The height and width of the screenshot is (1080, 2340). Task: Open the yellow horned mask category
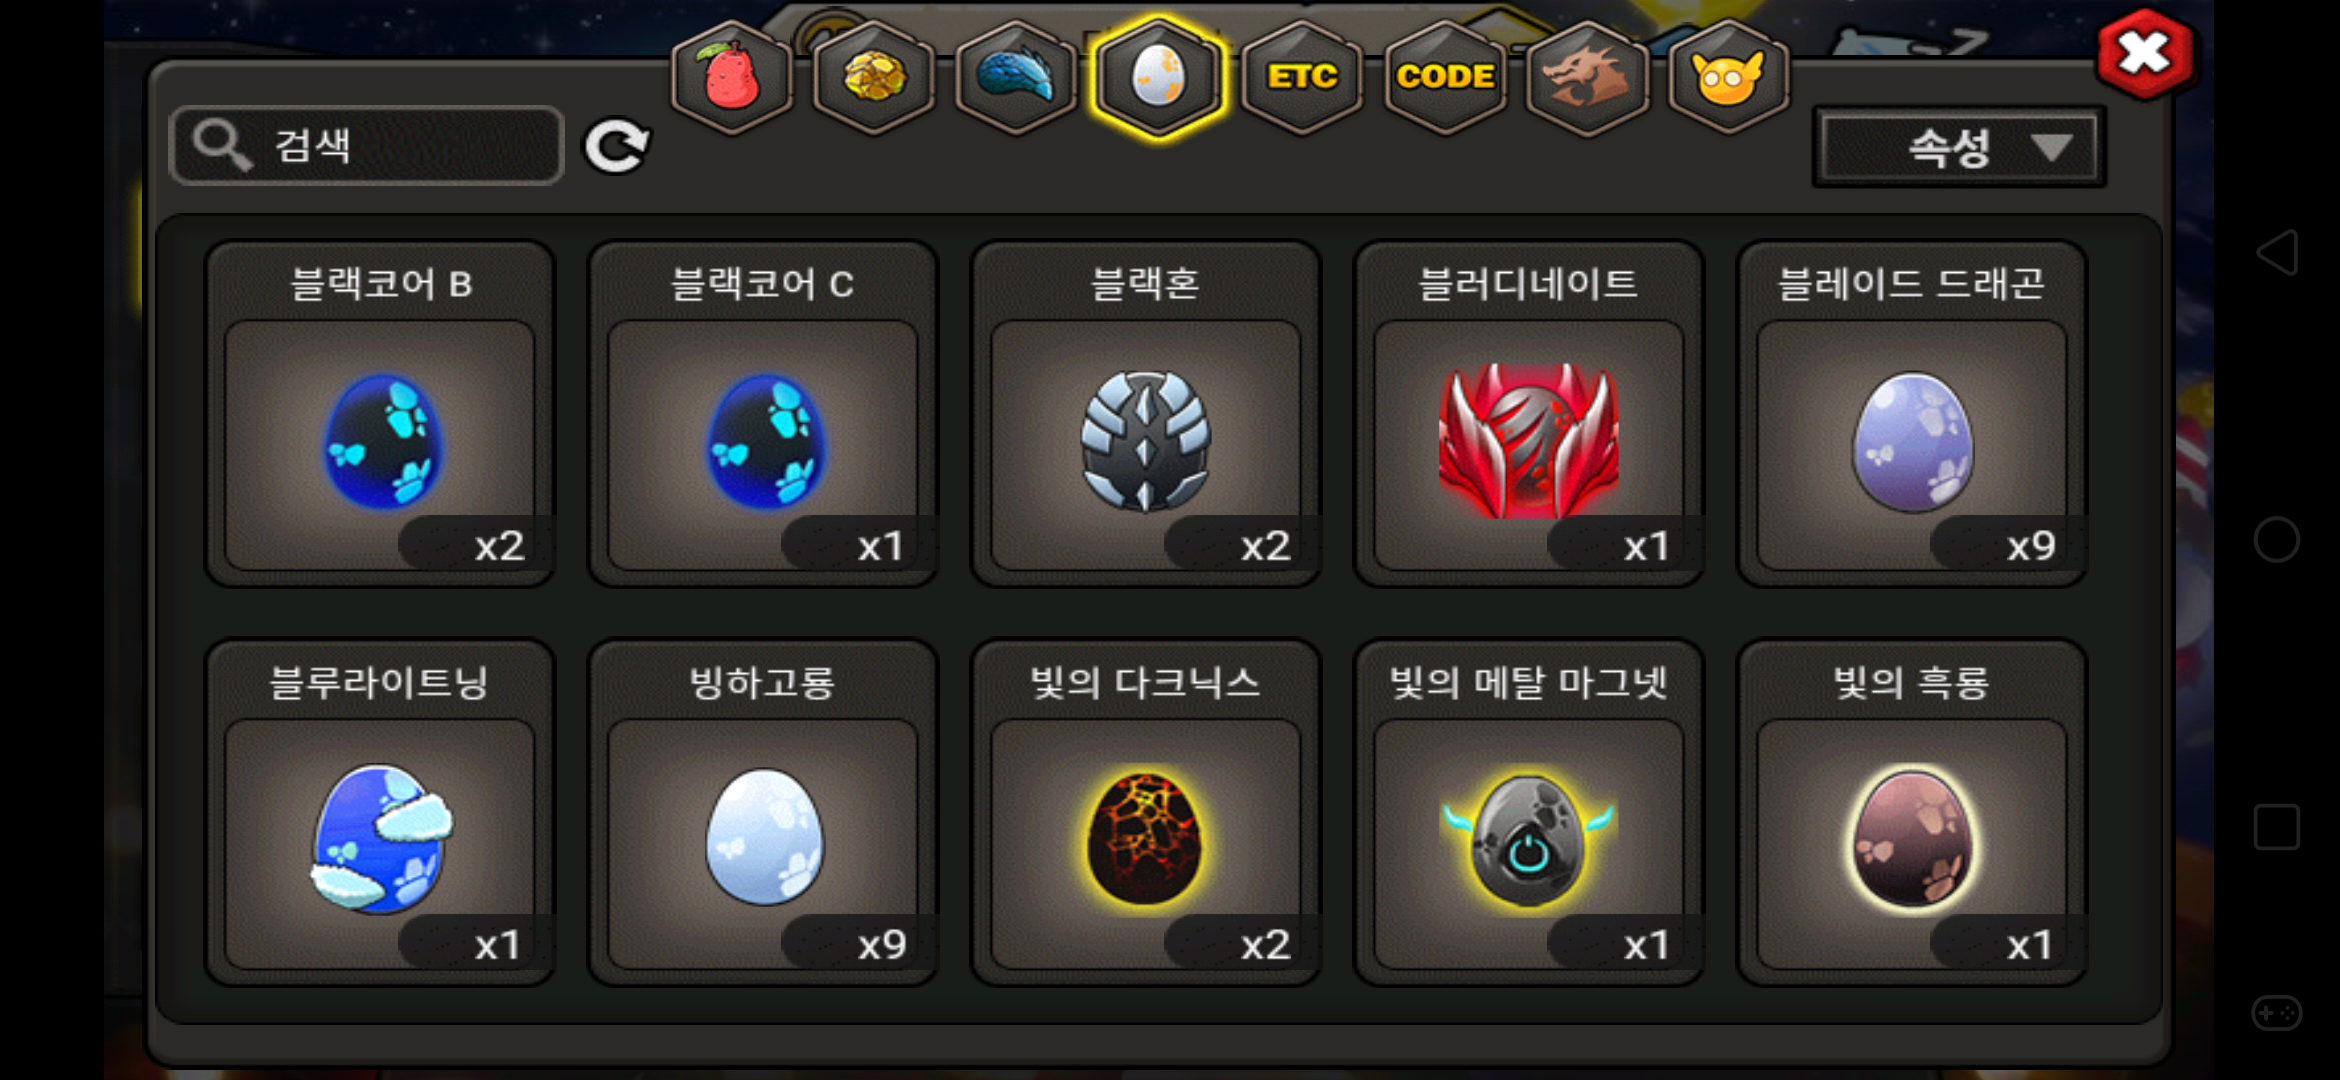pos(1728,77)
